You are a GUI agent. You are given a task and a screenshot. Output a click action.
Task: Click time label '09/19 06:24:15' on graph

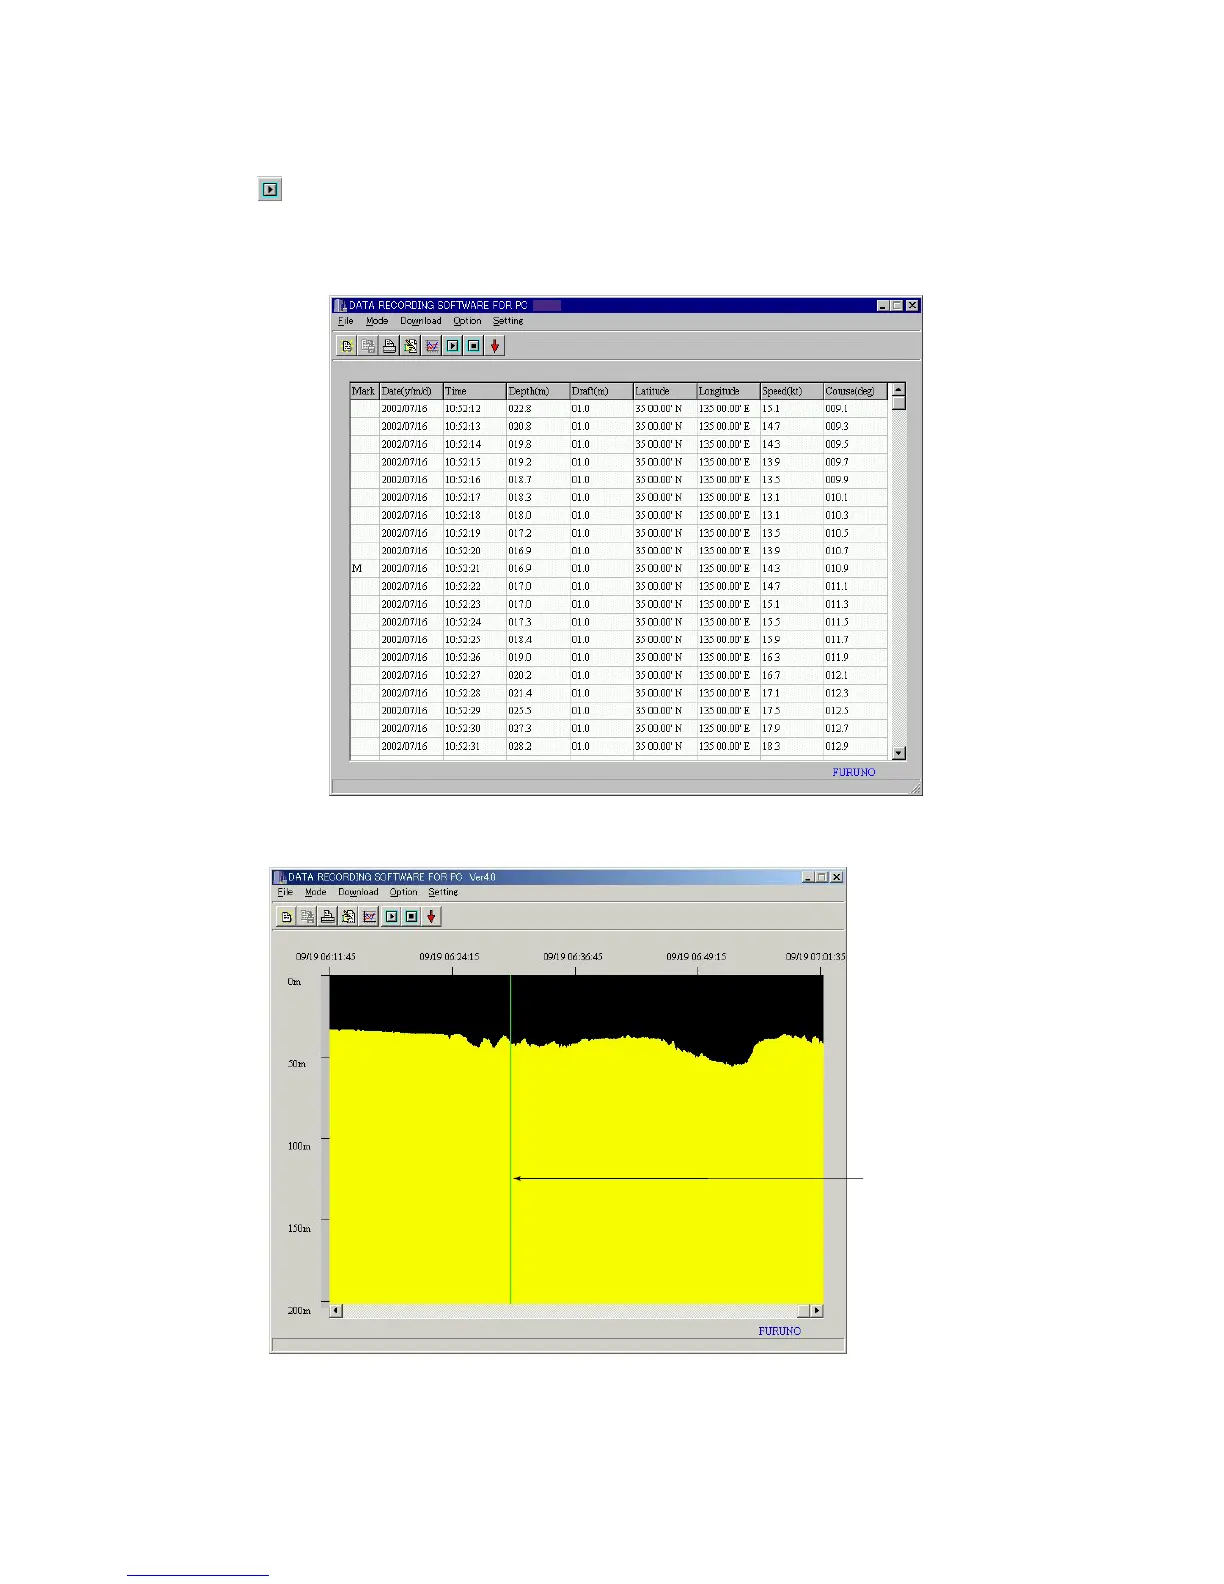(449, 957)
